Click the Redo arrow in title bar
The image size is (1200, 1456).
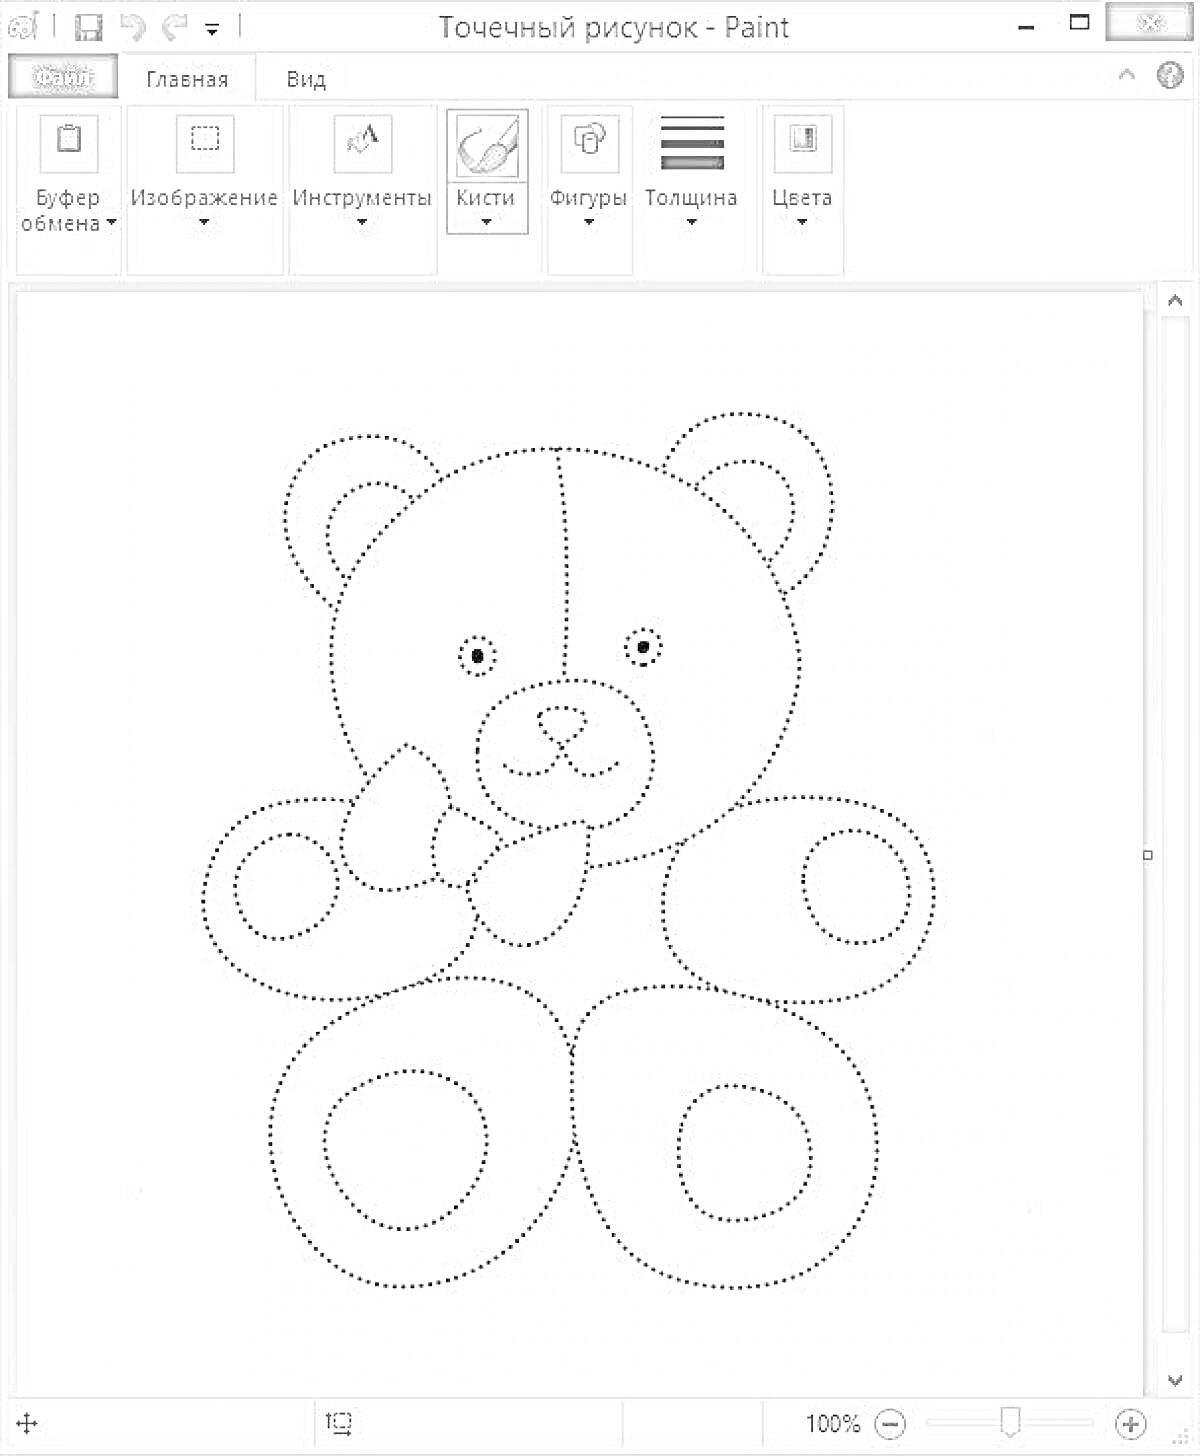coord(175,27)
